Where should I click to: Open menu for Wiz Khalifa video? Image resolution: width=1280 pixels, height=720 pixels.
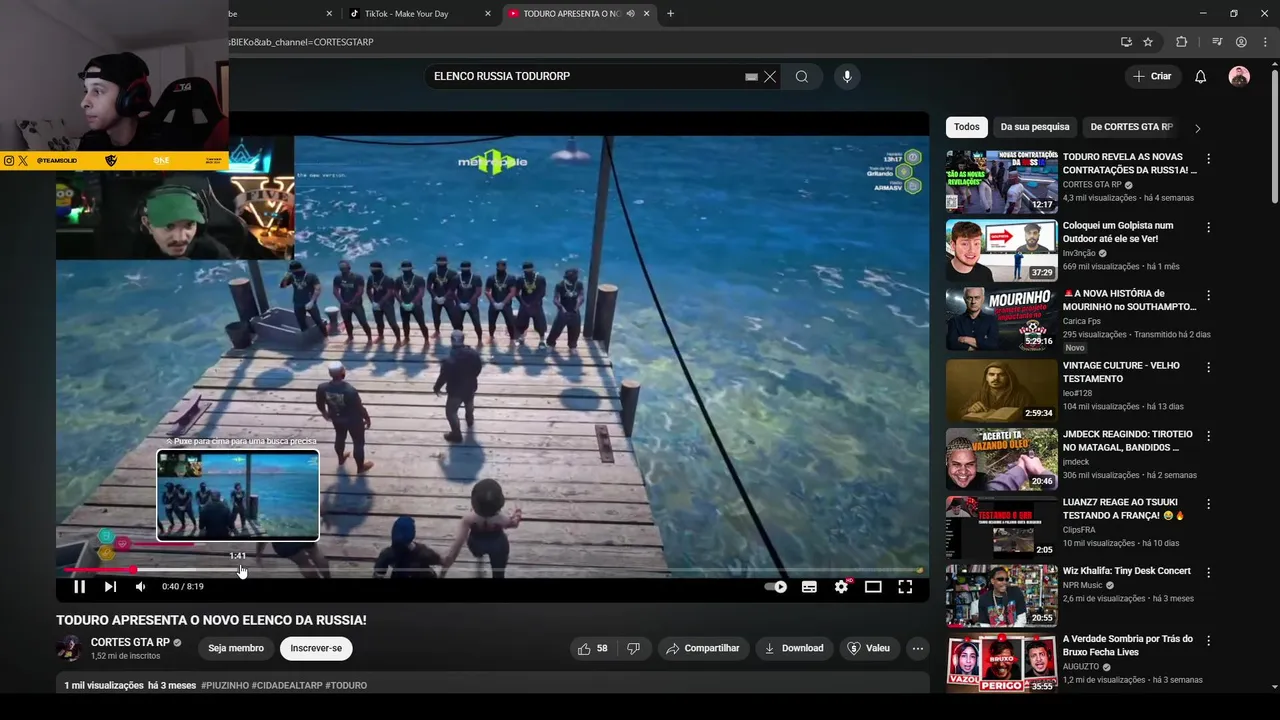point(1208,573)
